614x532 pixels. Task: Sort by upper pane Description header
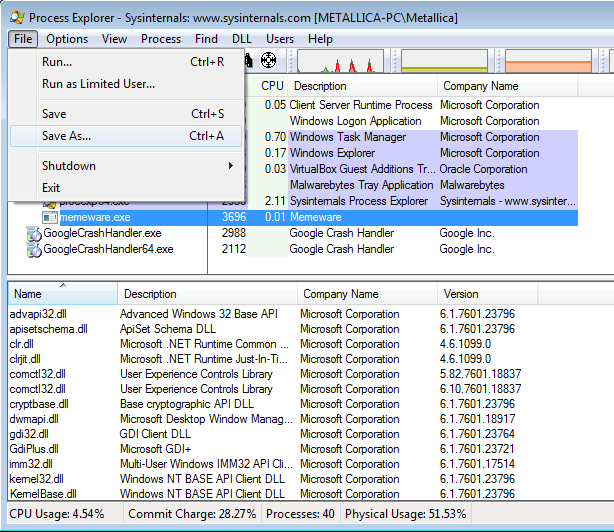(x=363, y=86)
